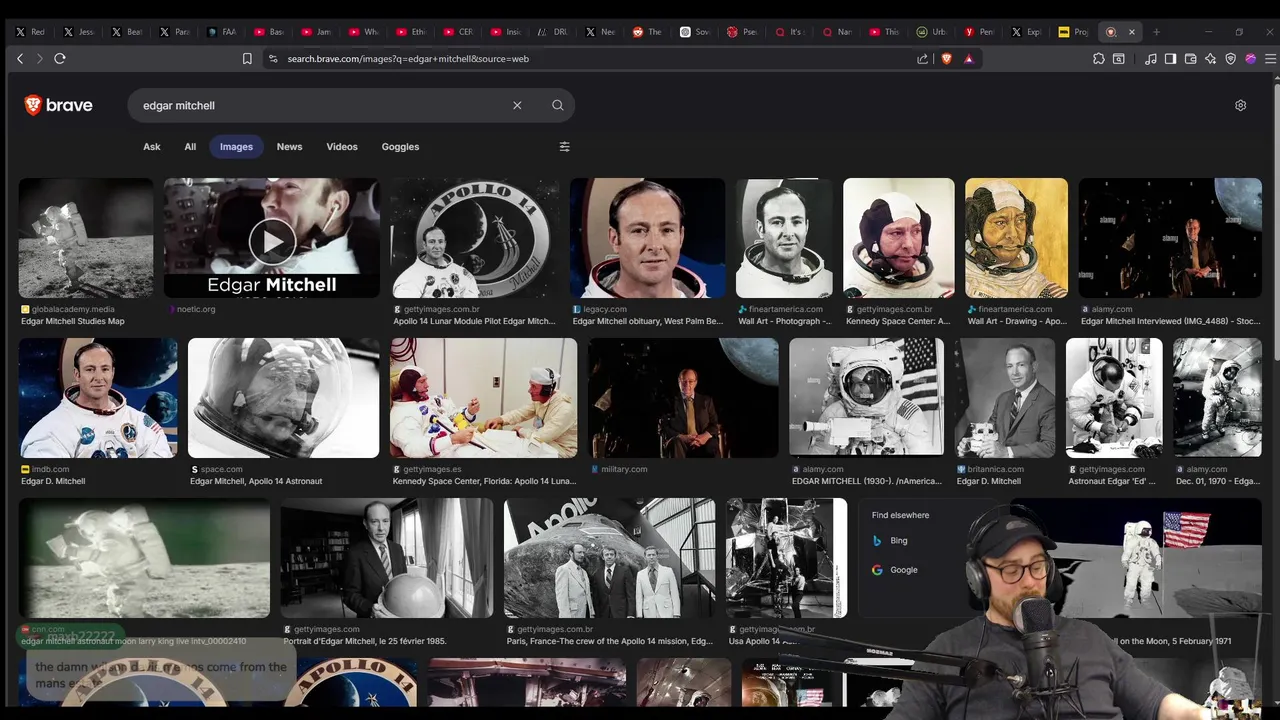Open image filters slider icon

[x=564, y=147]
